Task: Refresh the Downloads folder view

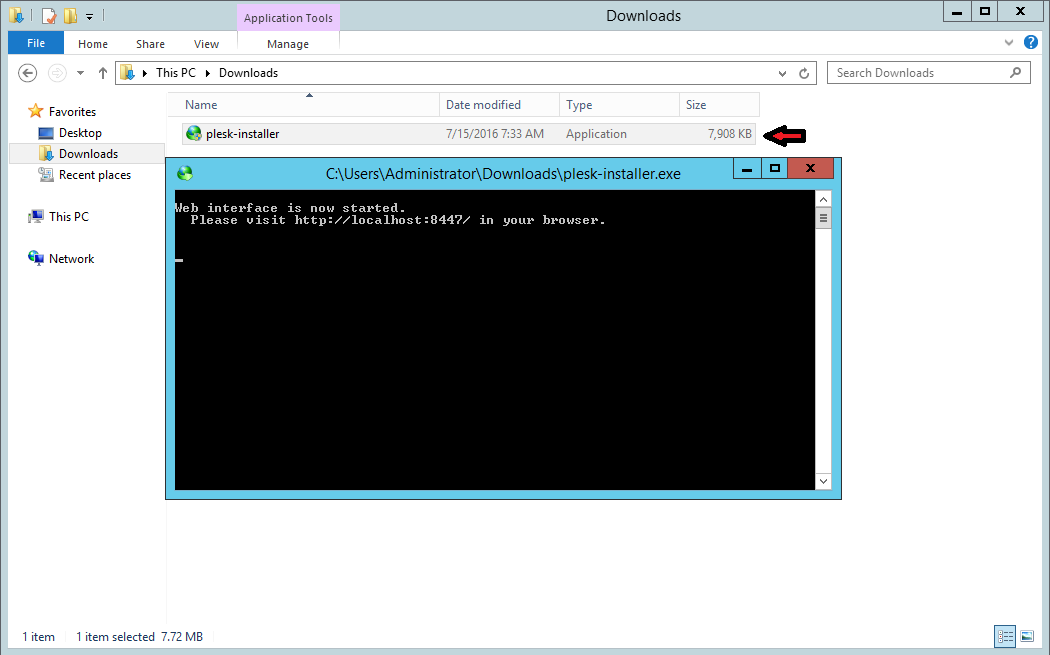Action: tap(804, 73)
